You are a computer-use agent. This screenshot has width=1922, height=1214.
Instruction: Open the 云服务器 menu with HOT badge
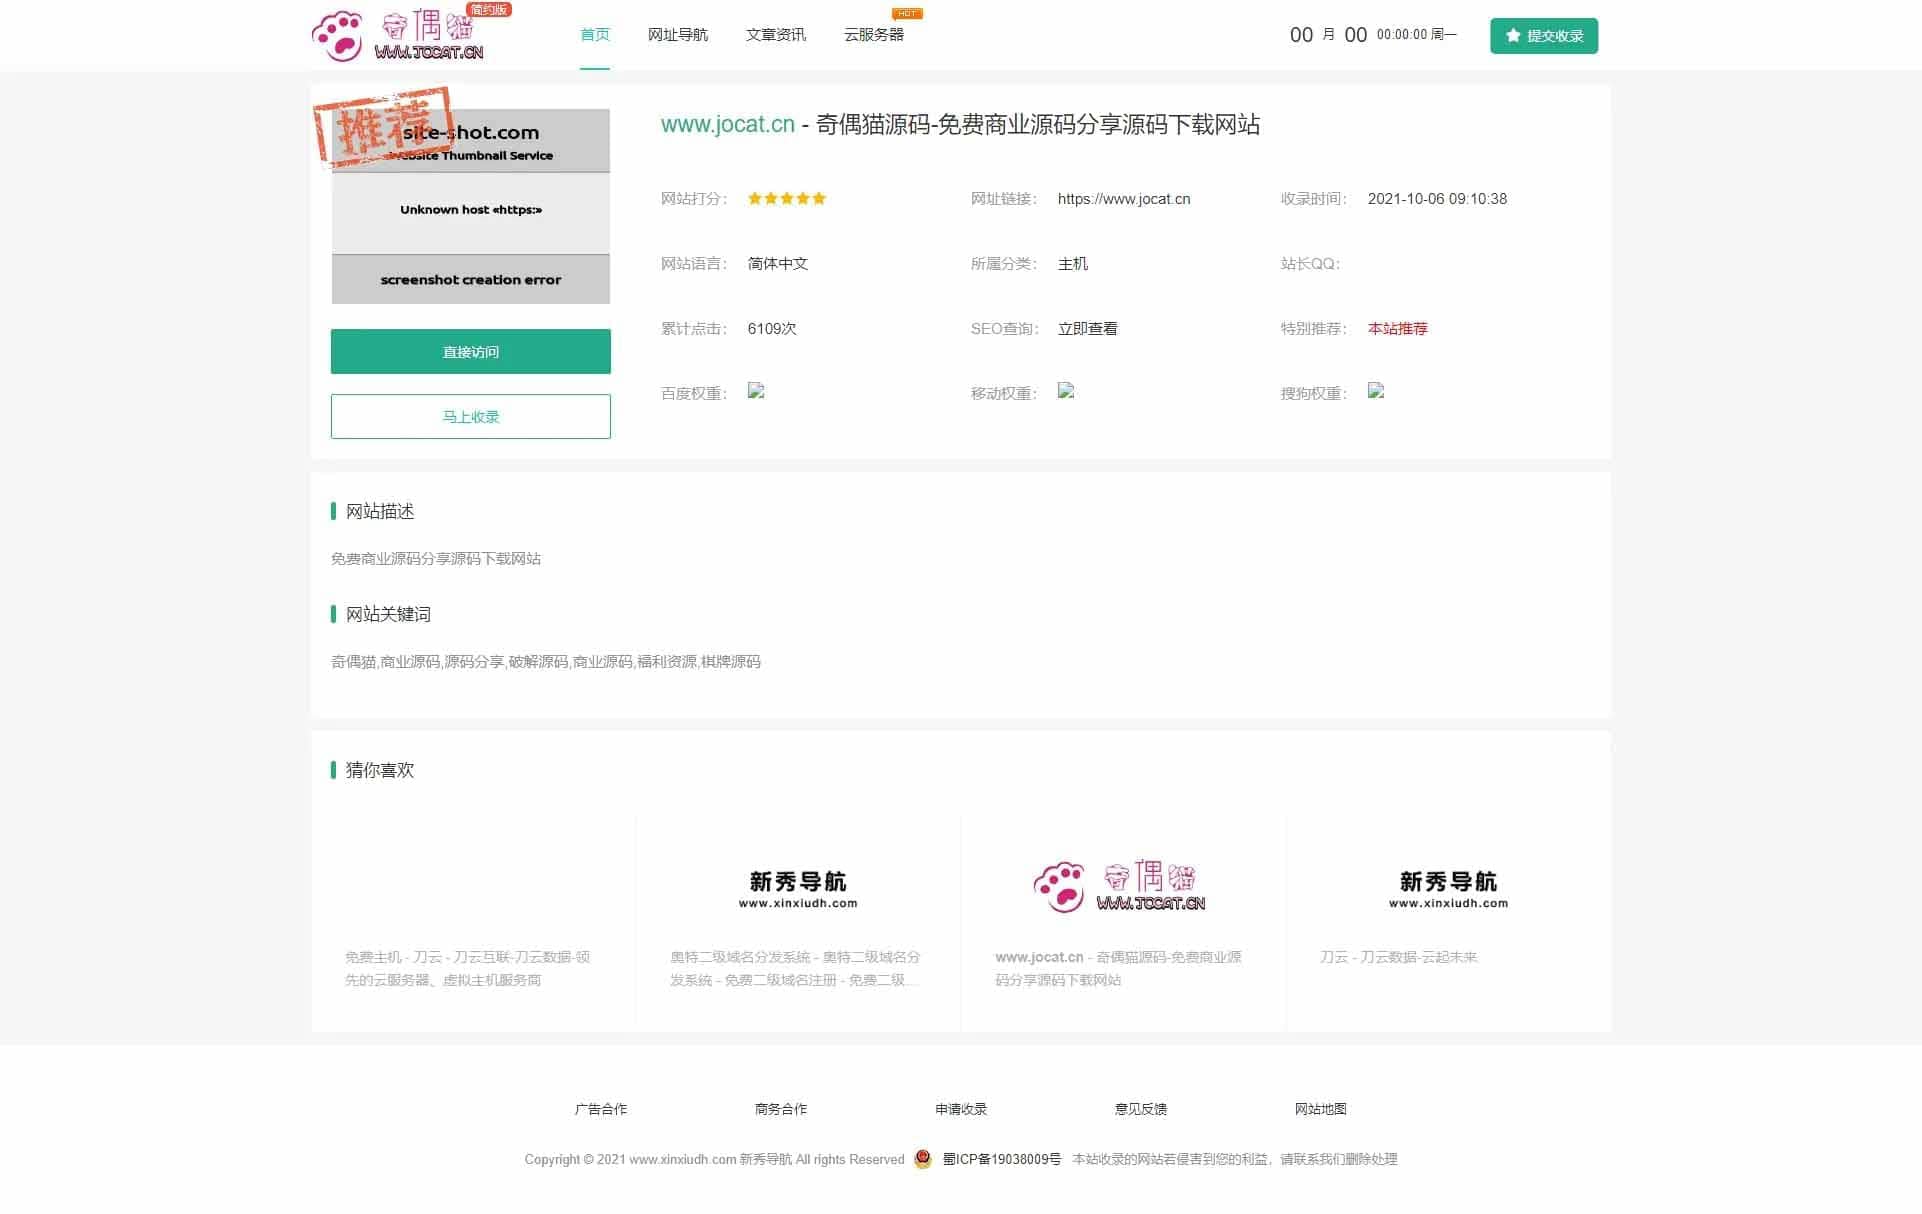point(873,35)
